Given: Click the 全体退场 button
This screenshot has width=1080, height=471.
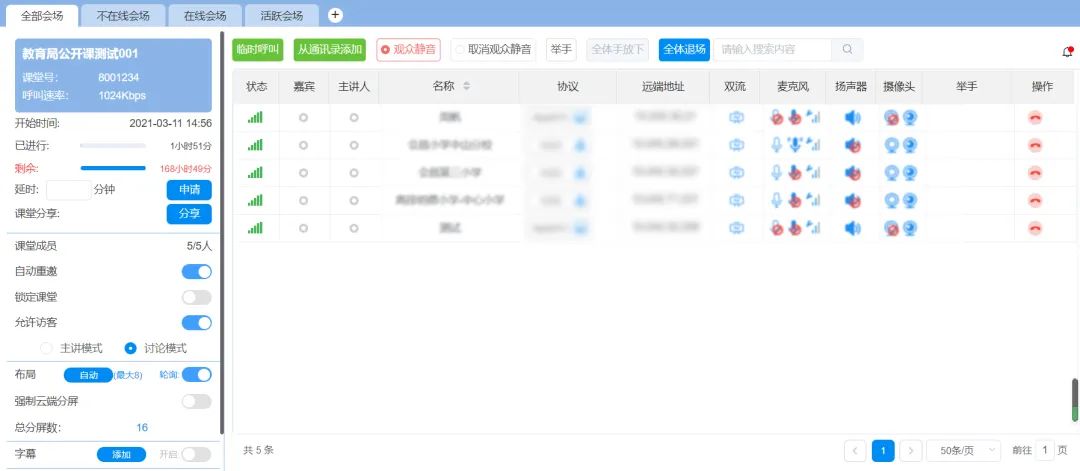Looking at the screenshot, I should [x=684, y=49].
